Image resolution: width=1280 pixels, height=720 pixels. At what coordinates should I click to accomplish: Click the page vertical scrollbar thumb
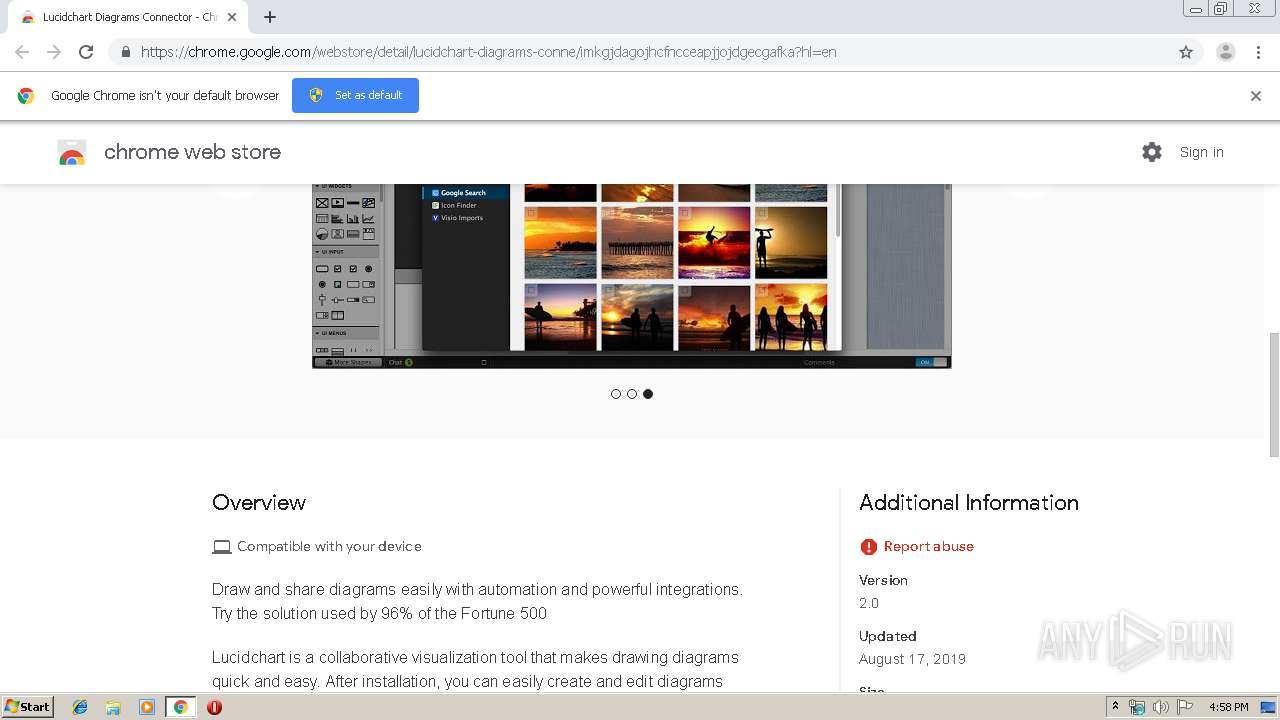click(1273, 394)
